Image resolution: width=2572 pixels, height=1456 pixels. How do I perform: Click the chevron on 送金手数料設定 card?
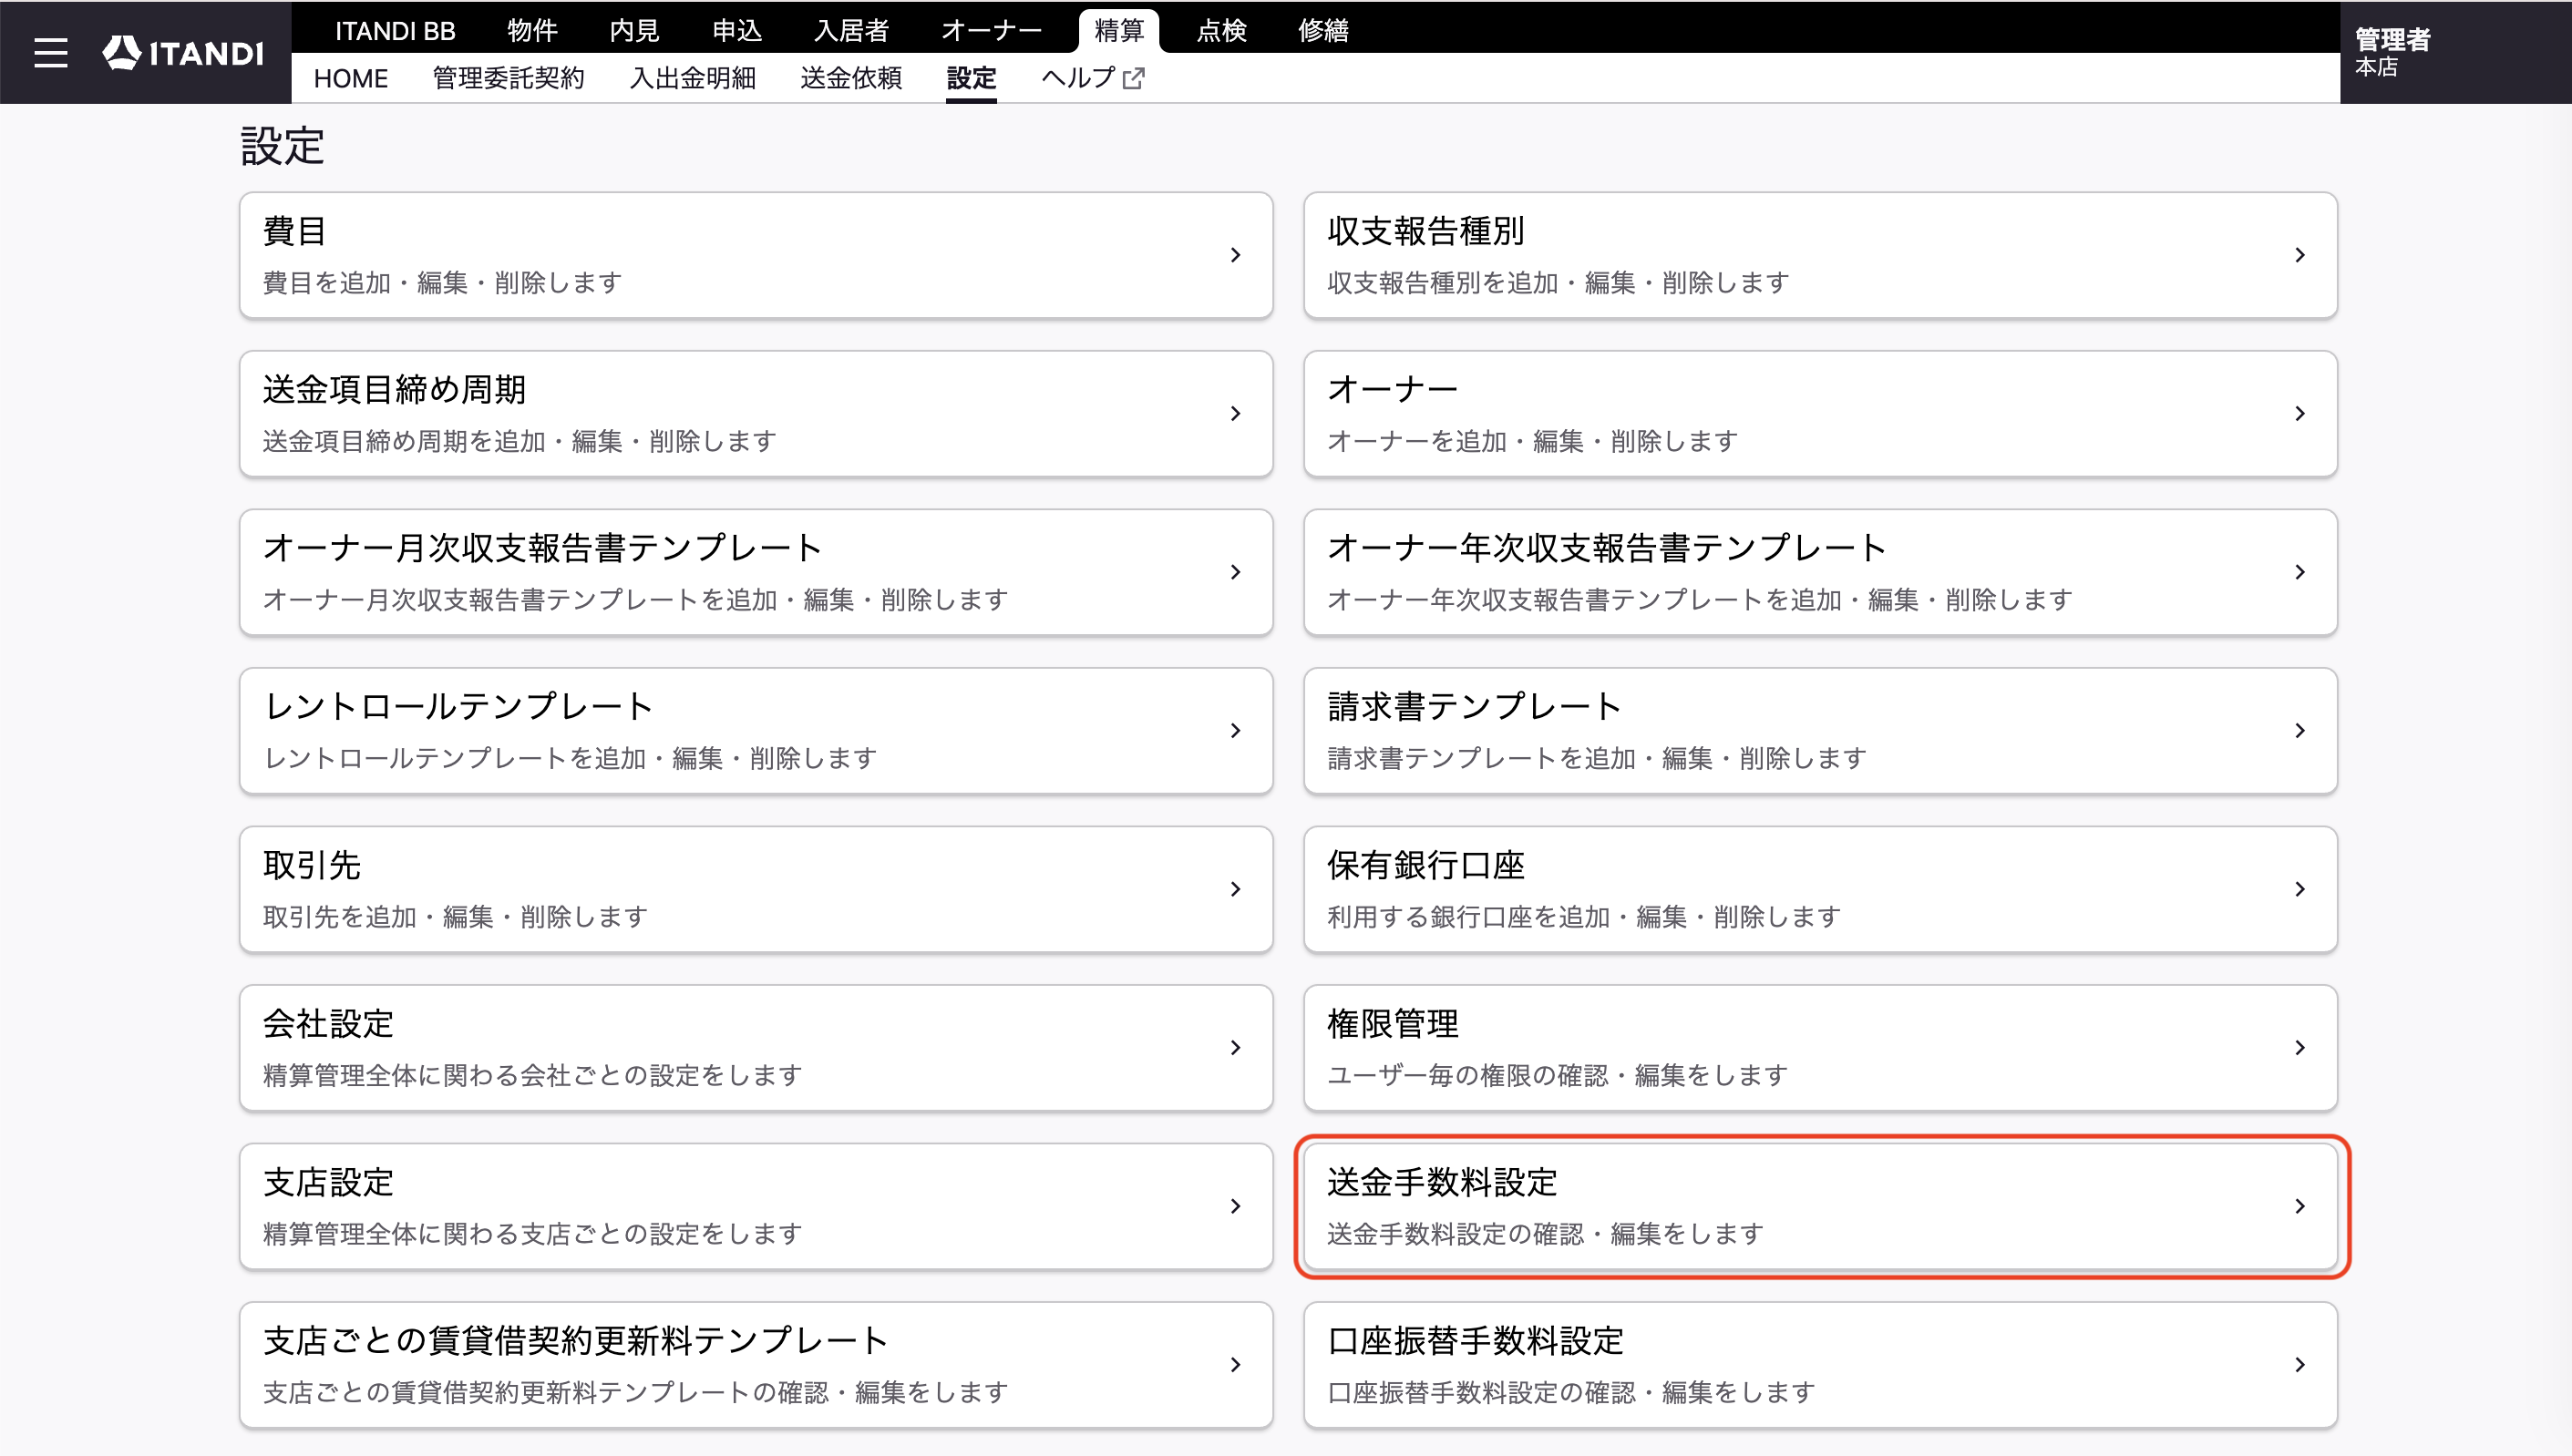(2299, 1206)
